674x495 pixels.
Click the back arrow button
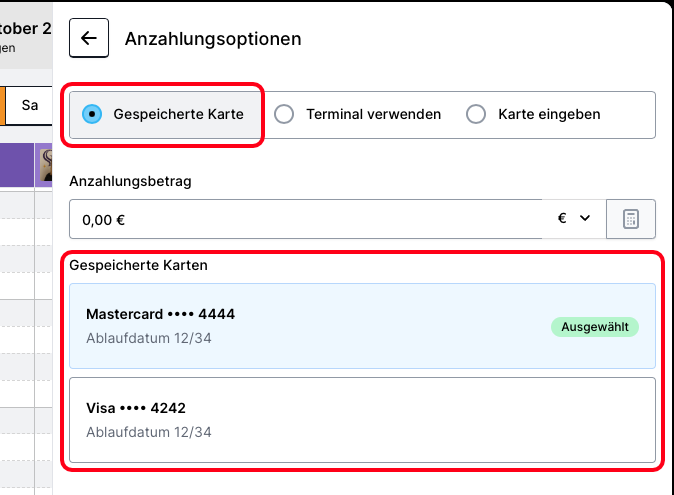pyautogui.click(x=89, y=39)
